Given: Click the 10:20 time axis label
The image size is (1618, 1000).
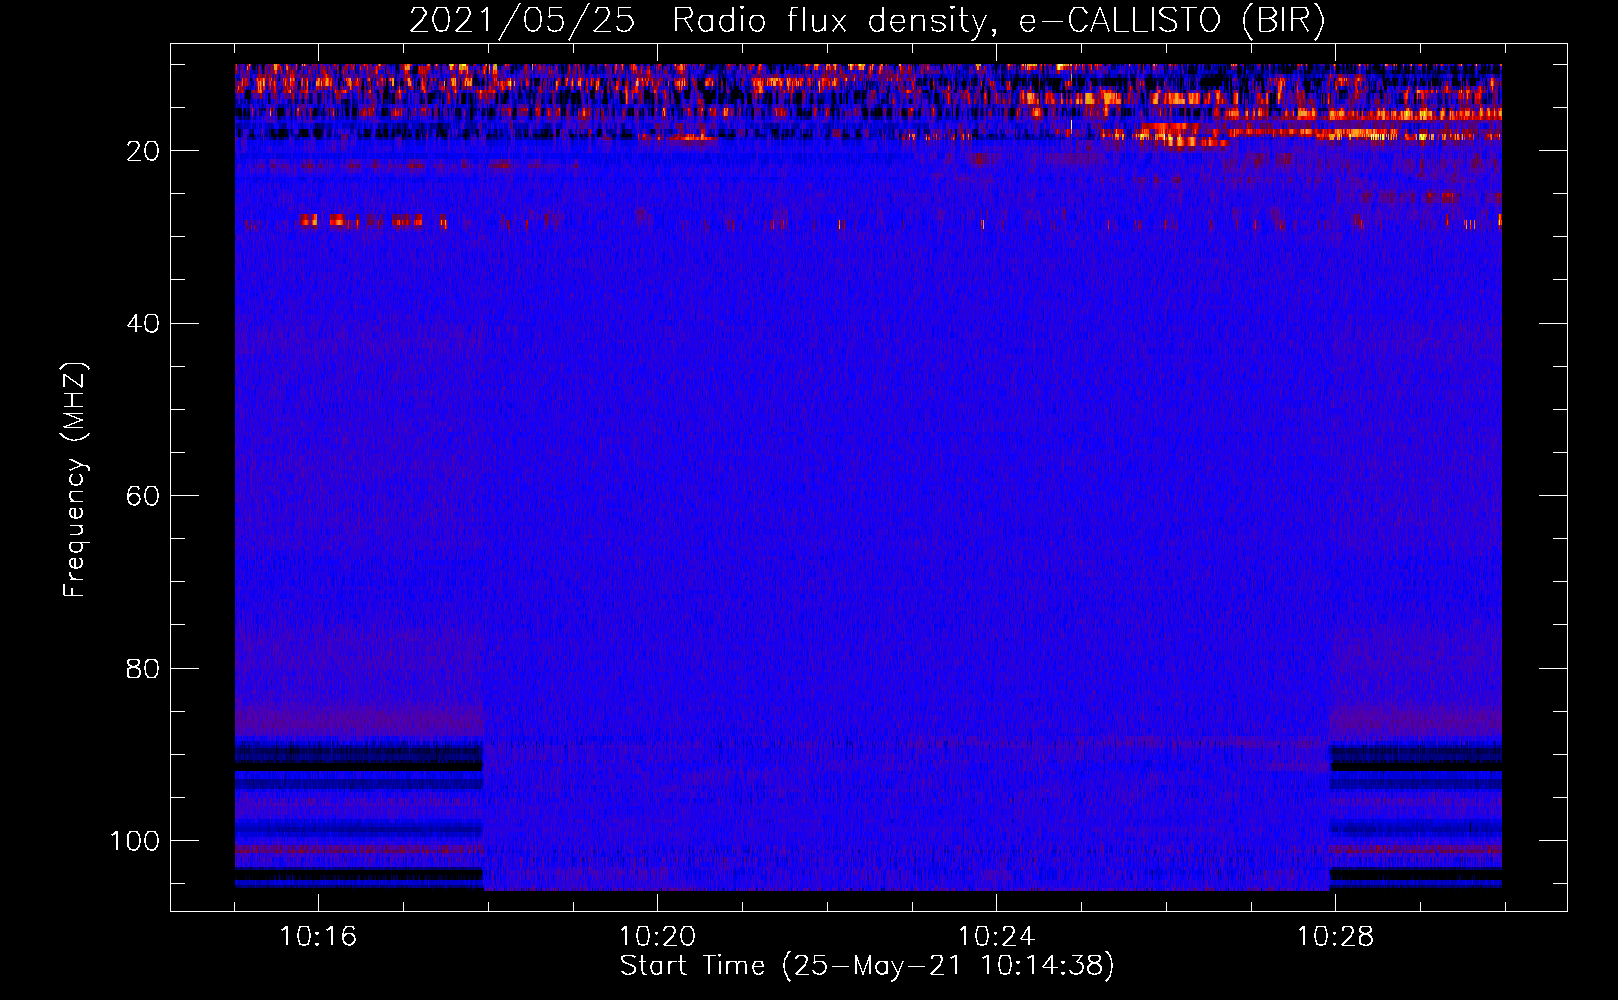Looking at the screenshot, I should pos(657,936).
